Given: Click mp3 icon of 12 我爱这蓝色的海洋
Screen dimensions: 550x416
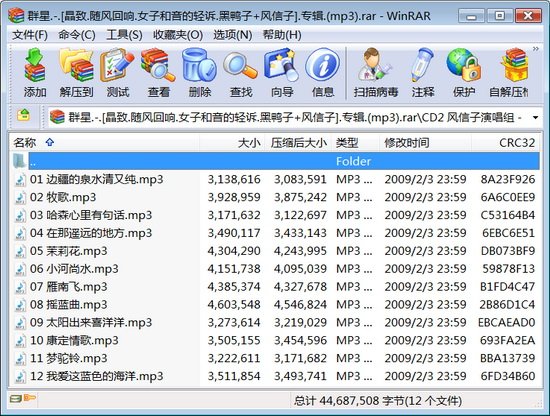Looking at the screenshot, I should [20, 376].
